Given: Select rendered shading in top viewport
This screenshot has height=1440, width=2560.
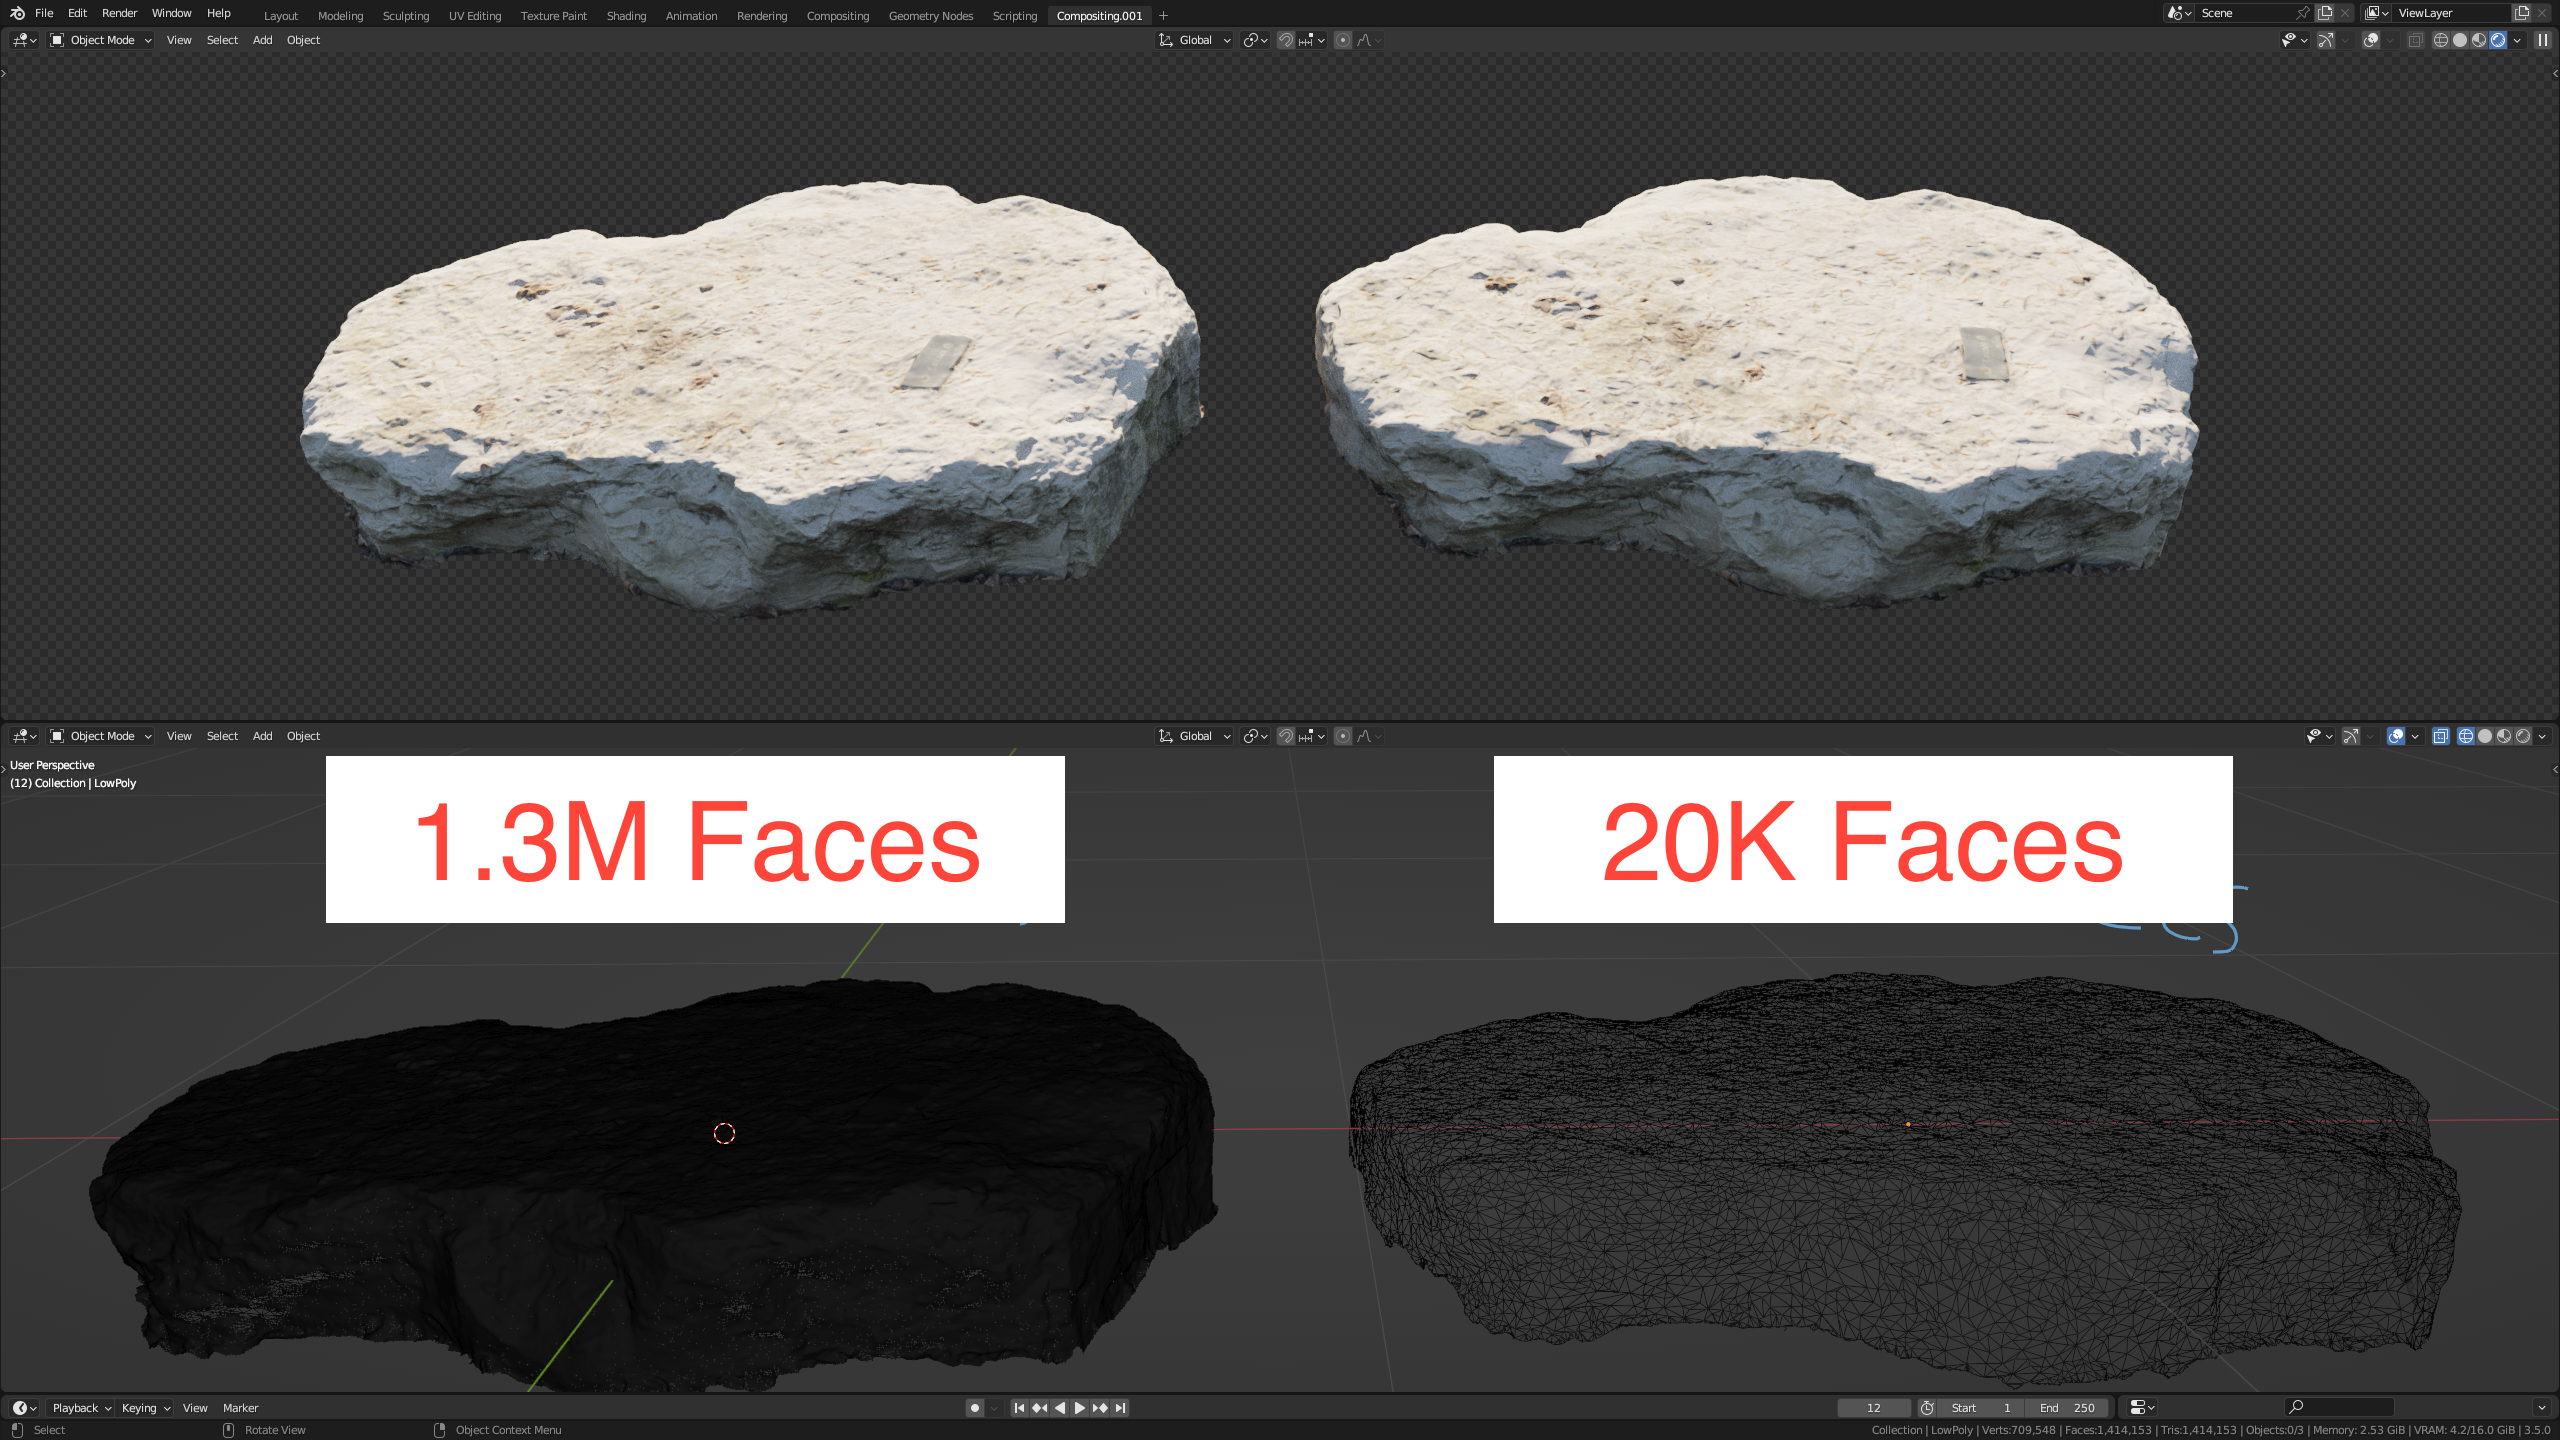Looking at the screenshot, I should coord(2498,40).
